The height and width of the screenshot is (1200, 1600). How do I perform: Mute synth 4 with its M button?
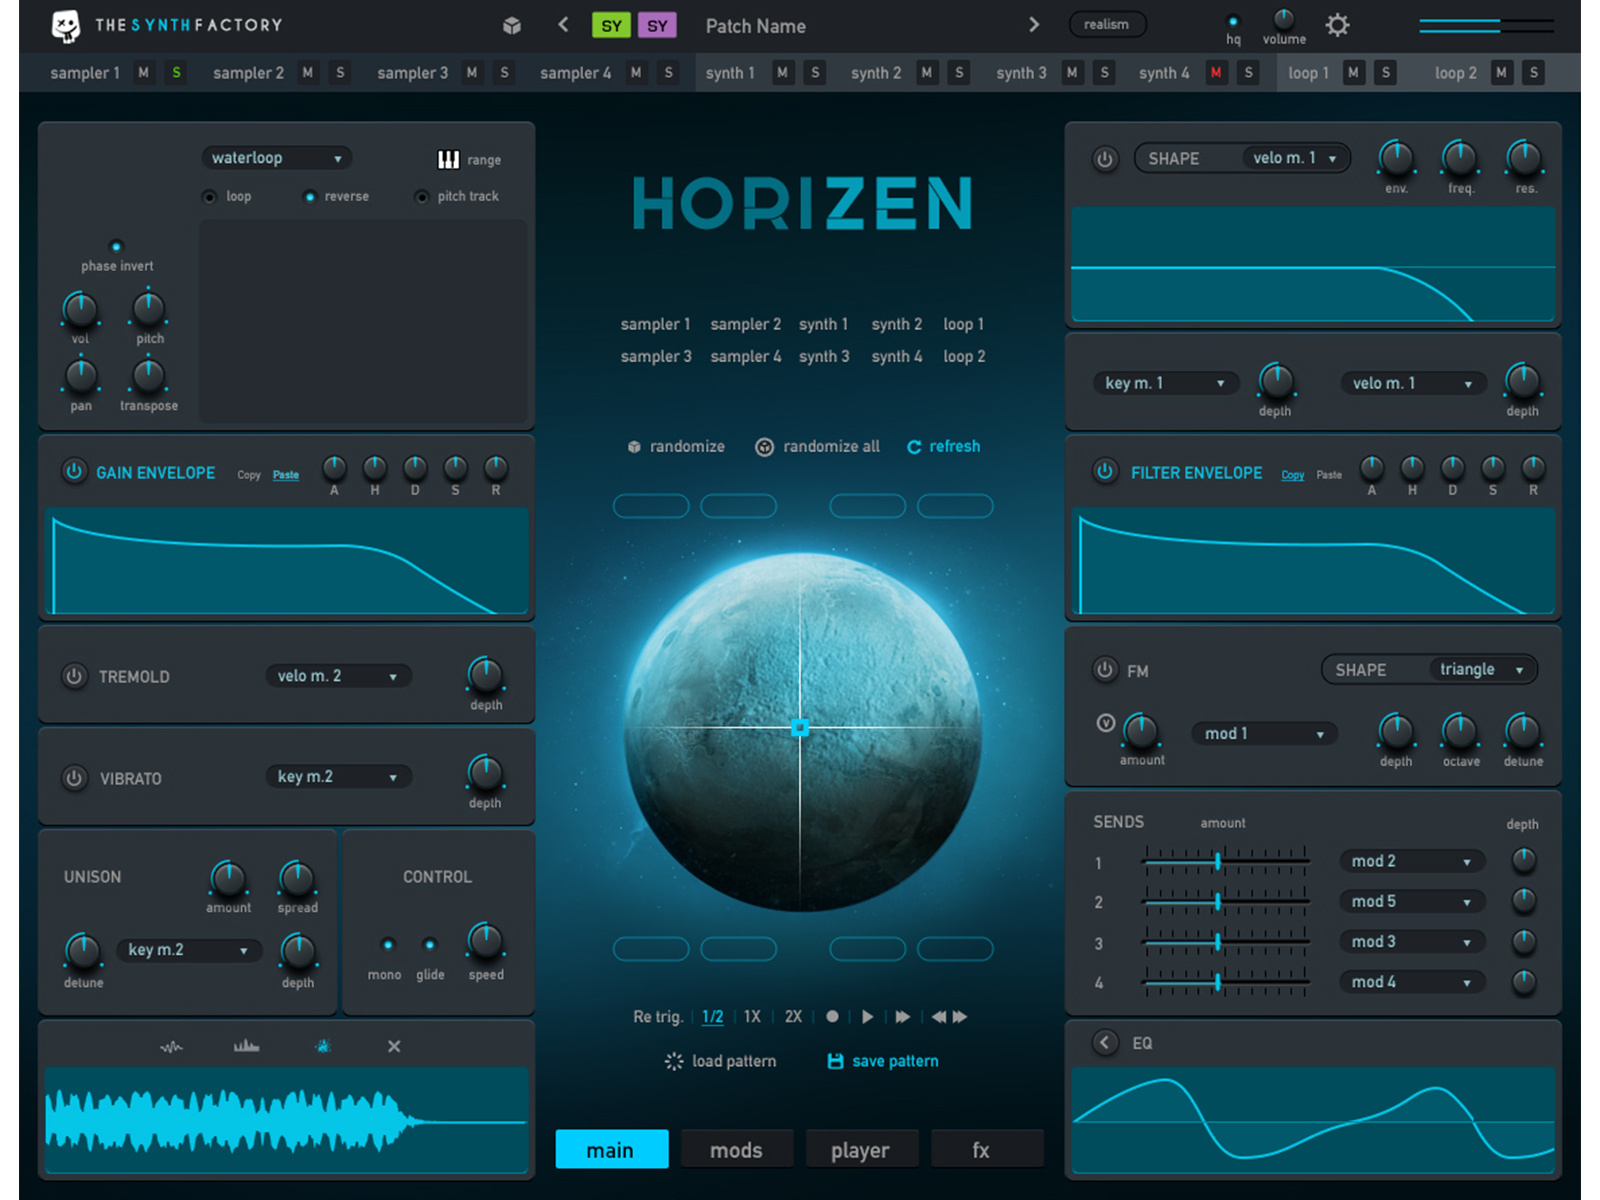pos(1216,72)
